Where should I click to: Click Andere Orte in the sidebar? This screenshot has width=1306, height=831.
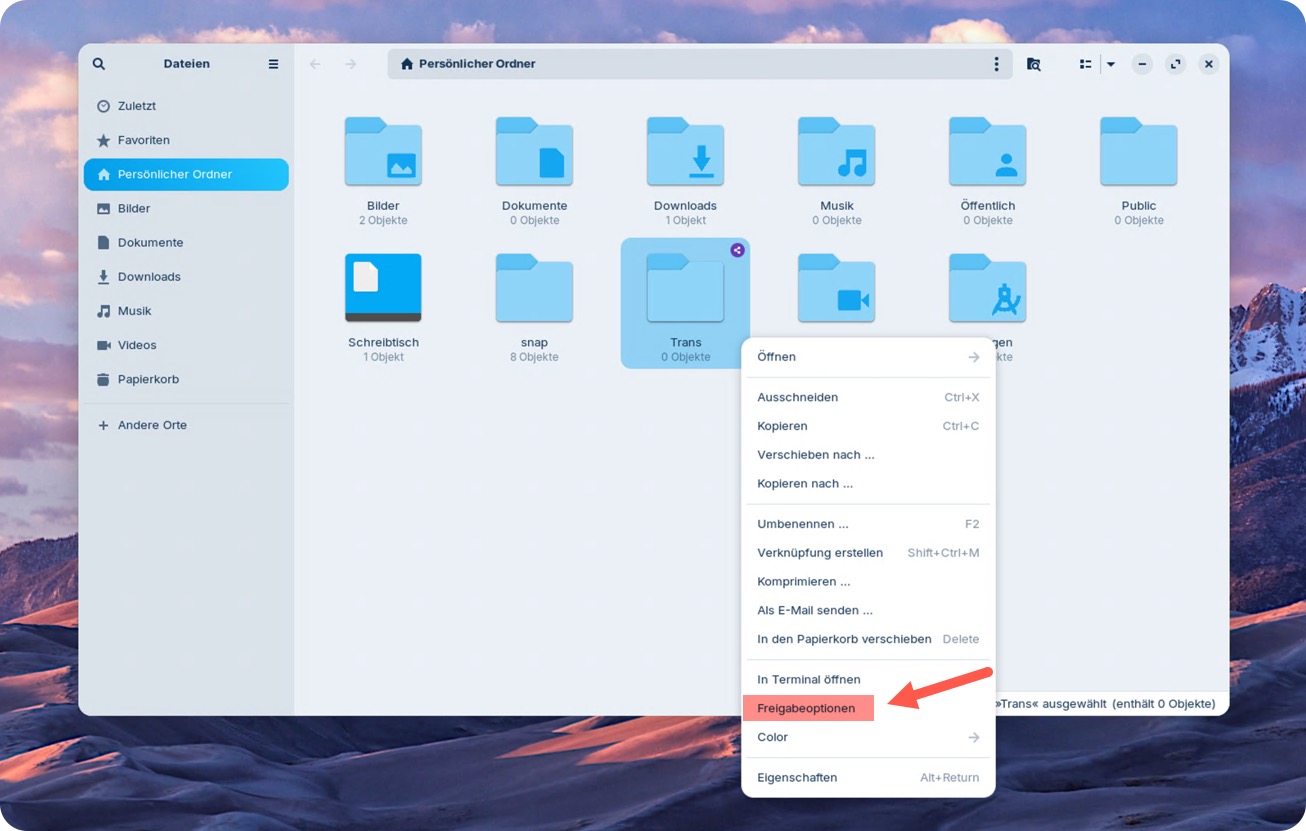pyautogui.click(x=150, y=425)
